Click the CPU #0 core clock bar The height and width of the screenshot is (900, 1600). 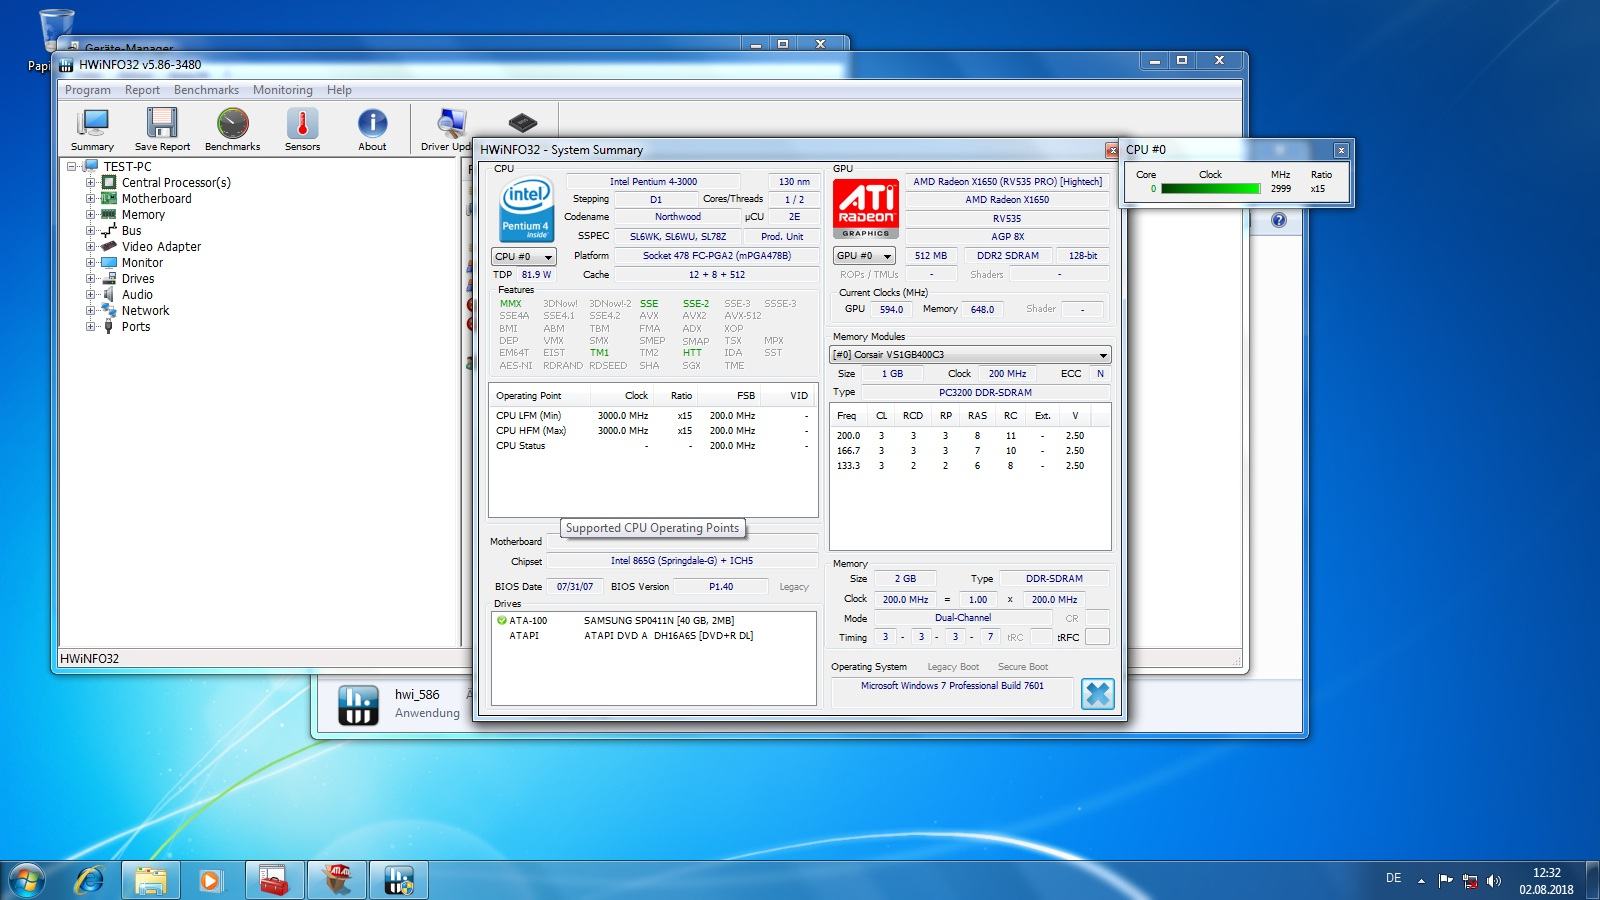(1210, 189)
